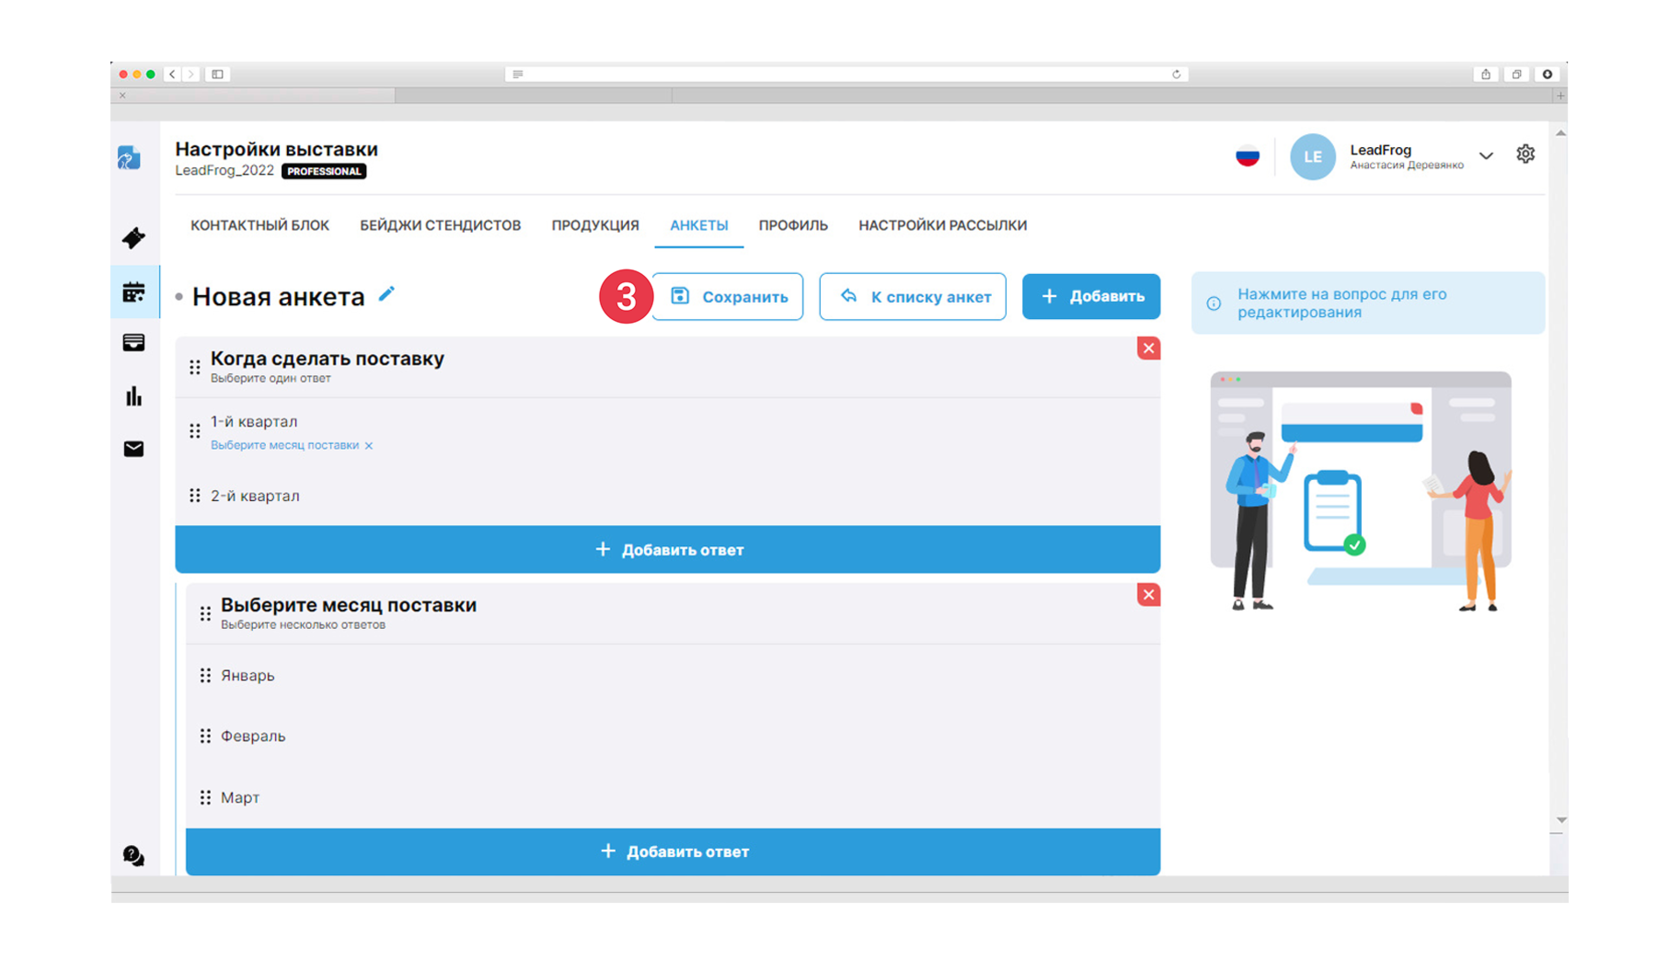Edit question title Когда сделать поставку
The width and height of the screenshot is (1680, 960).
tap(327, 358)
